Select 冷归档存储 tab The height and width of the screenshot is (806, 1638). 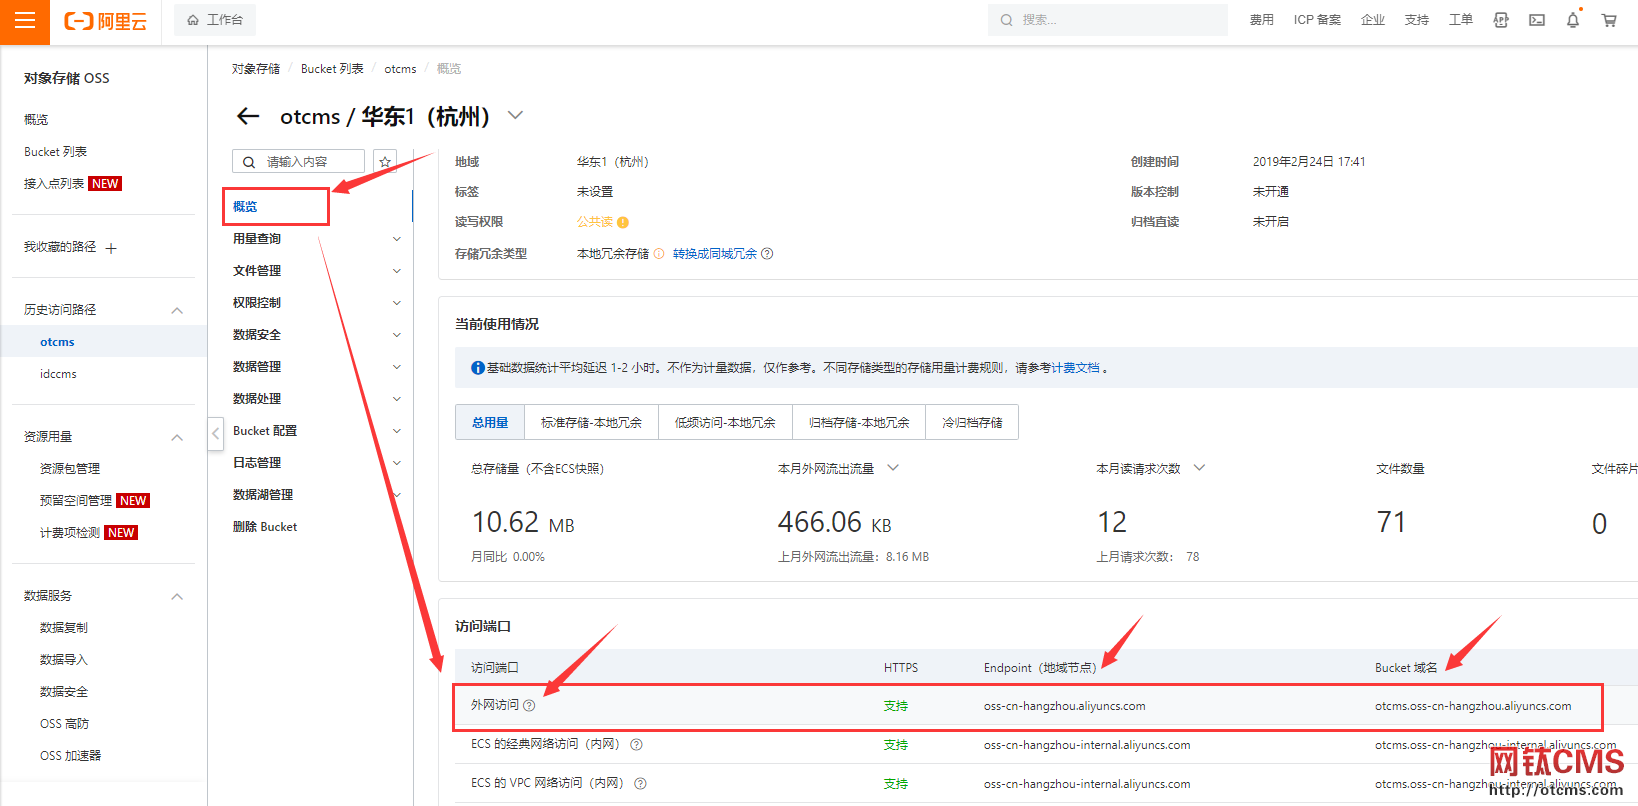972,422
